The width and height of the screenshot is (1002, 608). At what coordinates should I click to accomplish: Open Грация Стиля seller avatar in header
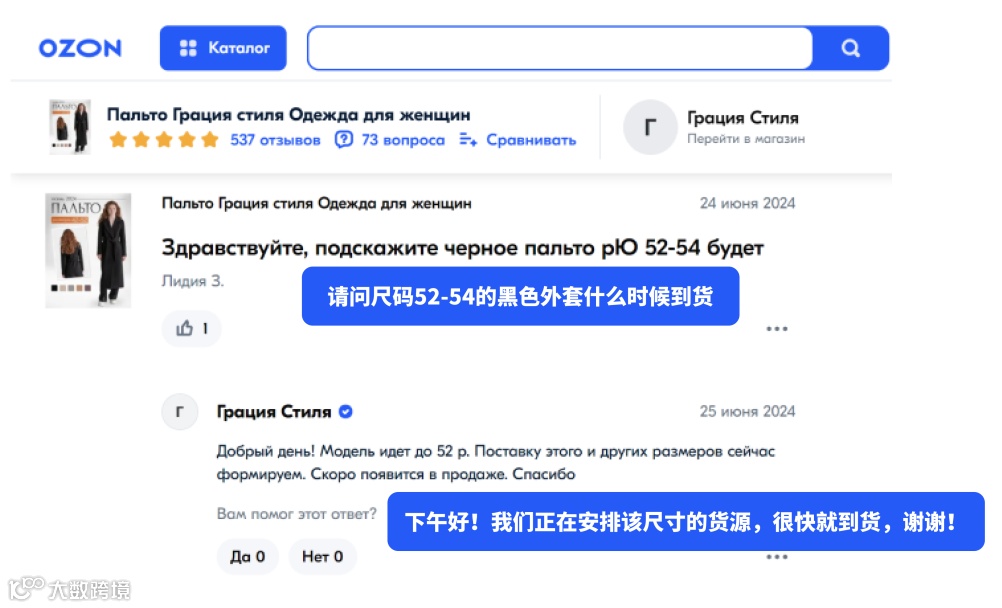(x=650, y=127)
